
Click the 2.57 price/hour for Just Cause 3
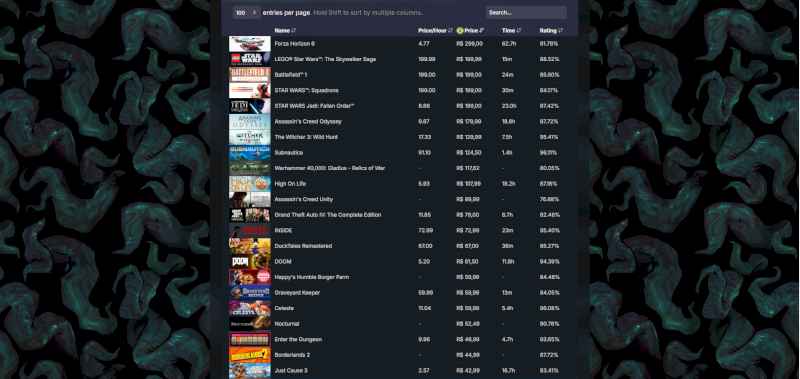(x=423, y=370)
